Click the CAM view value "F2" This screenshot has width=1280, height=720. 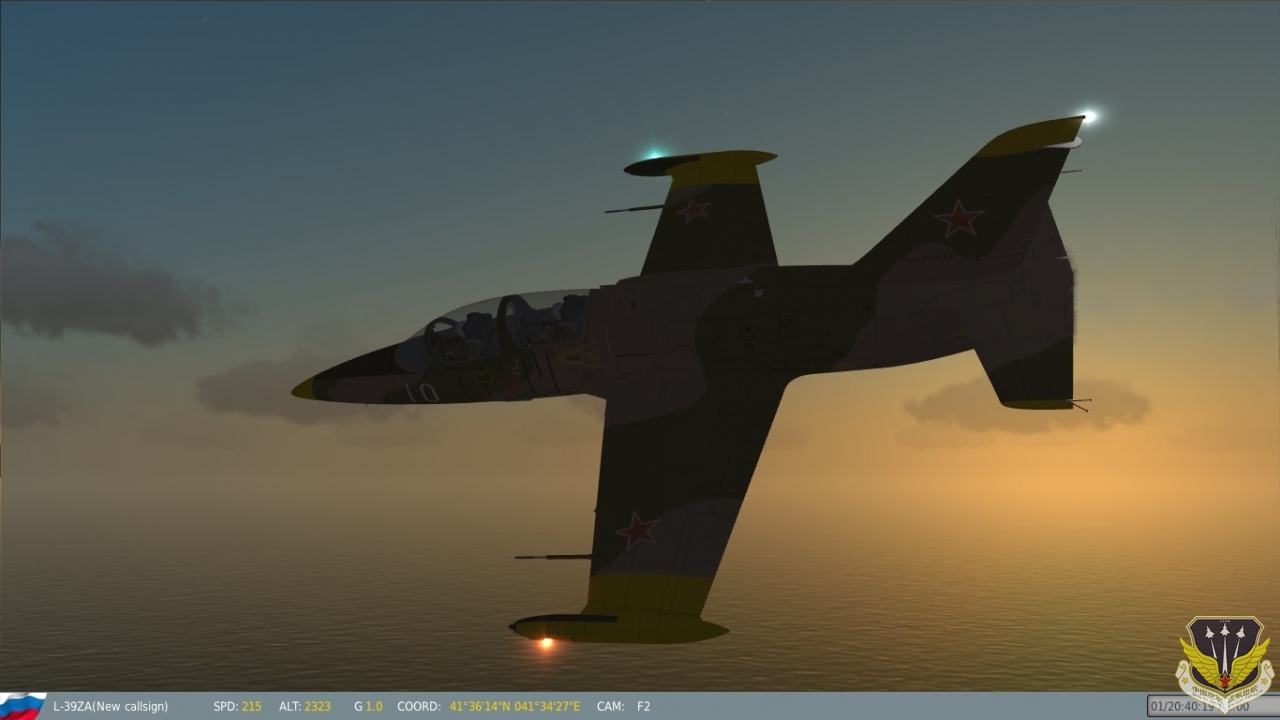click(x=644, y=706)
